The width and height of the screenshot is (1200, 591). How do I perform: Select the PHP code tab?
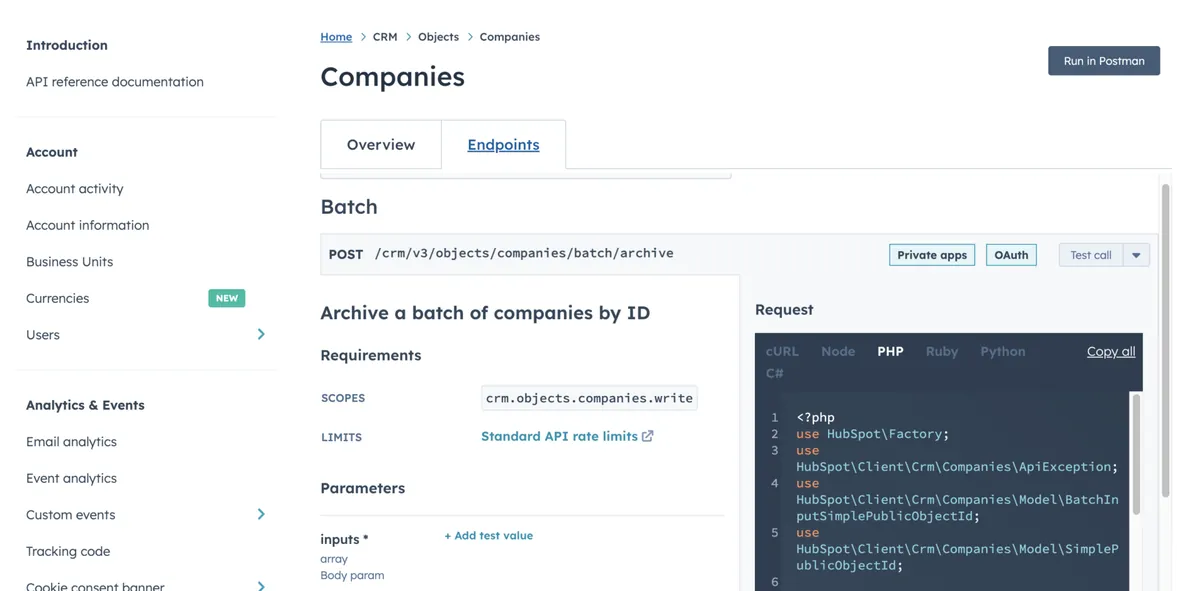click(890, 351)
